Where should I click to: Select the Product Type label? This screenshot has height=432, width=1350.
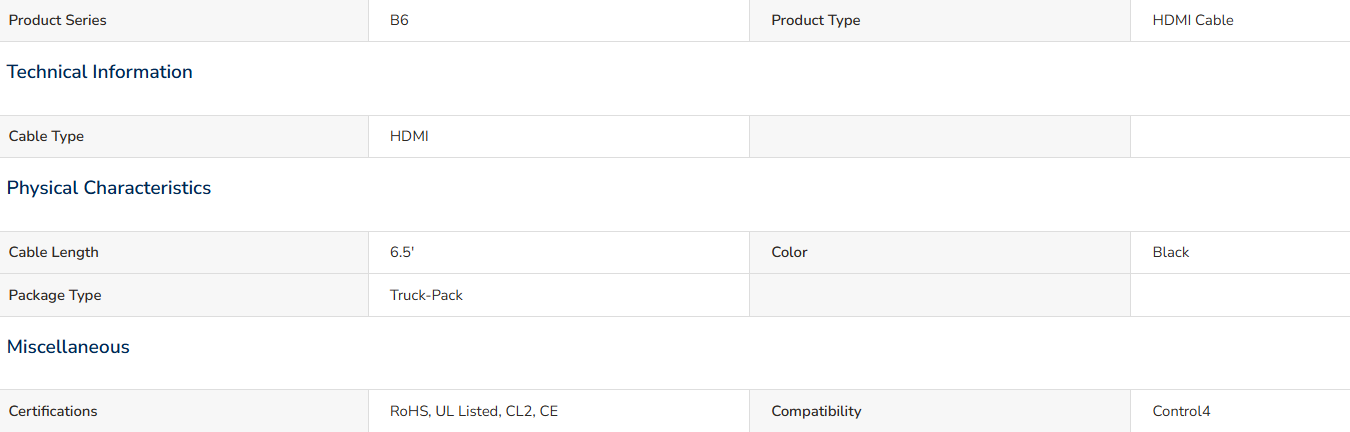click(x=815, y=20)
